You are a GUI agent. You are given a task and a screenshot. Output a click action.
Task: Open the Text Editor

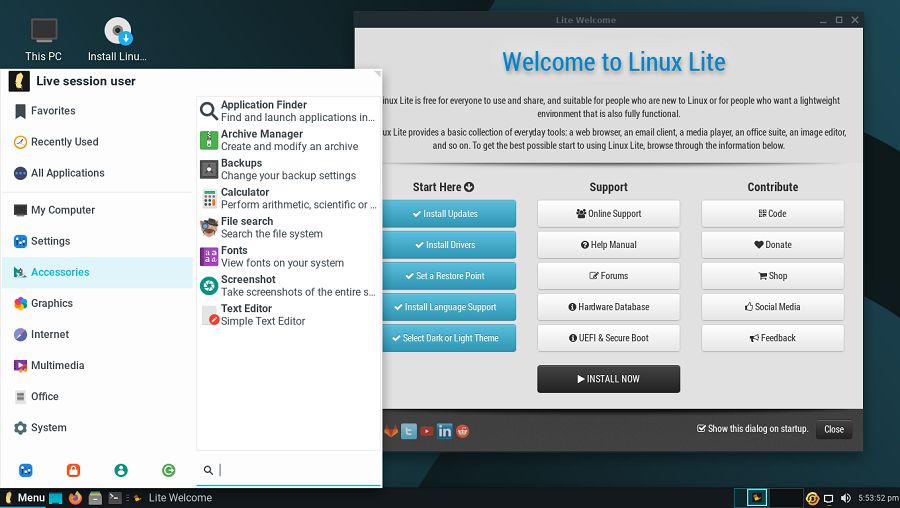(x=288, y=315)
